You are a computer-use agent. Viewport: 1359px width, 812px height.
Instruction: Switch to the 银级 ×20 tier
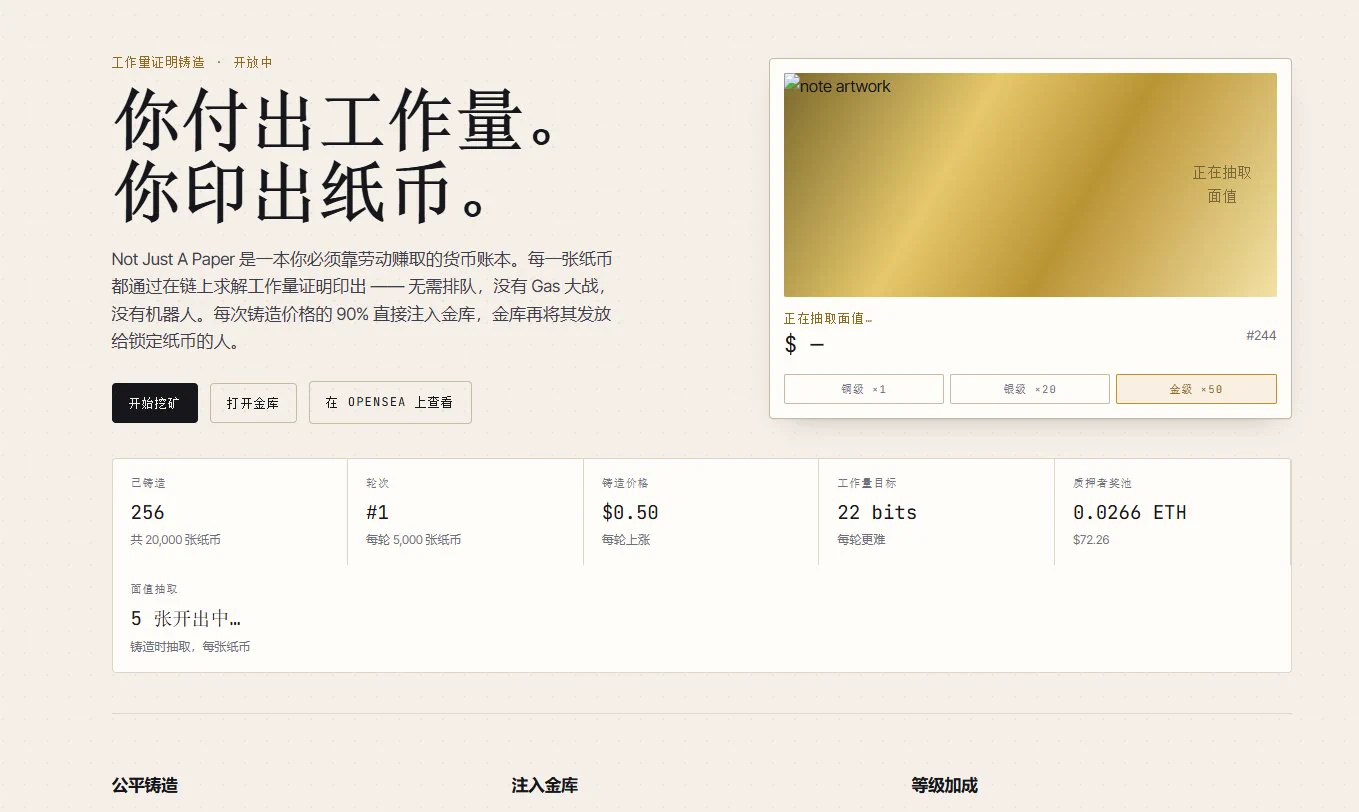point(1030,389)
